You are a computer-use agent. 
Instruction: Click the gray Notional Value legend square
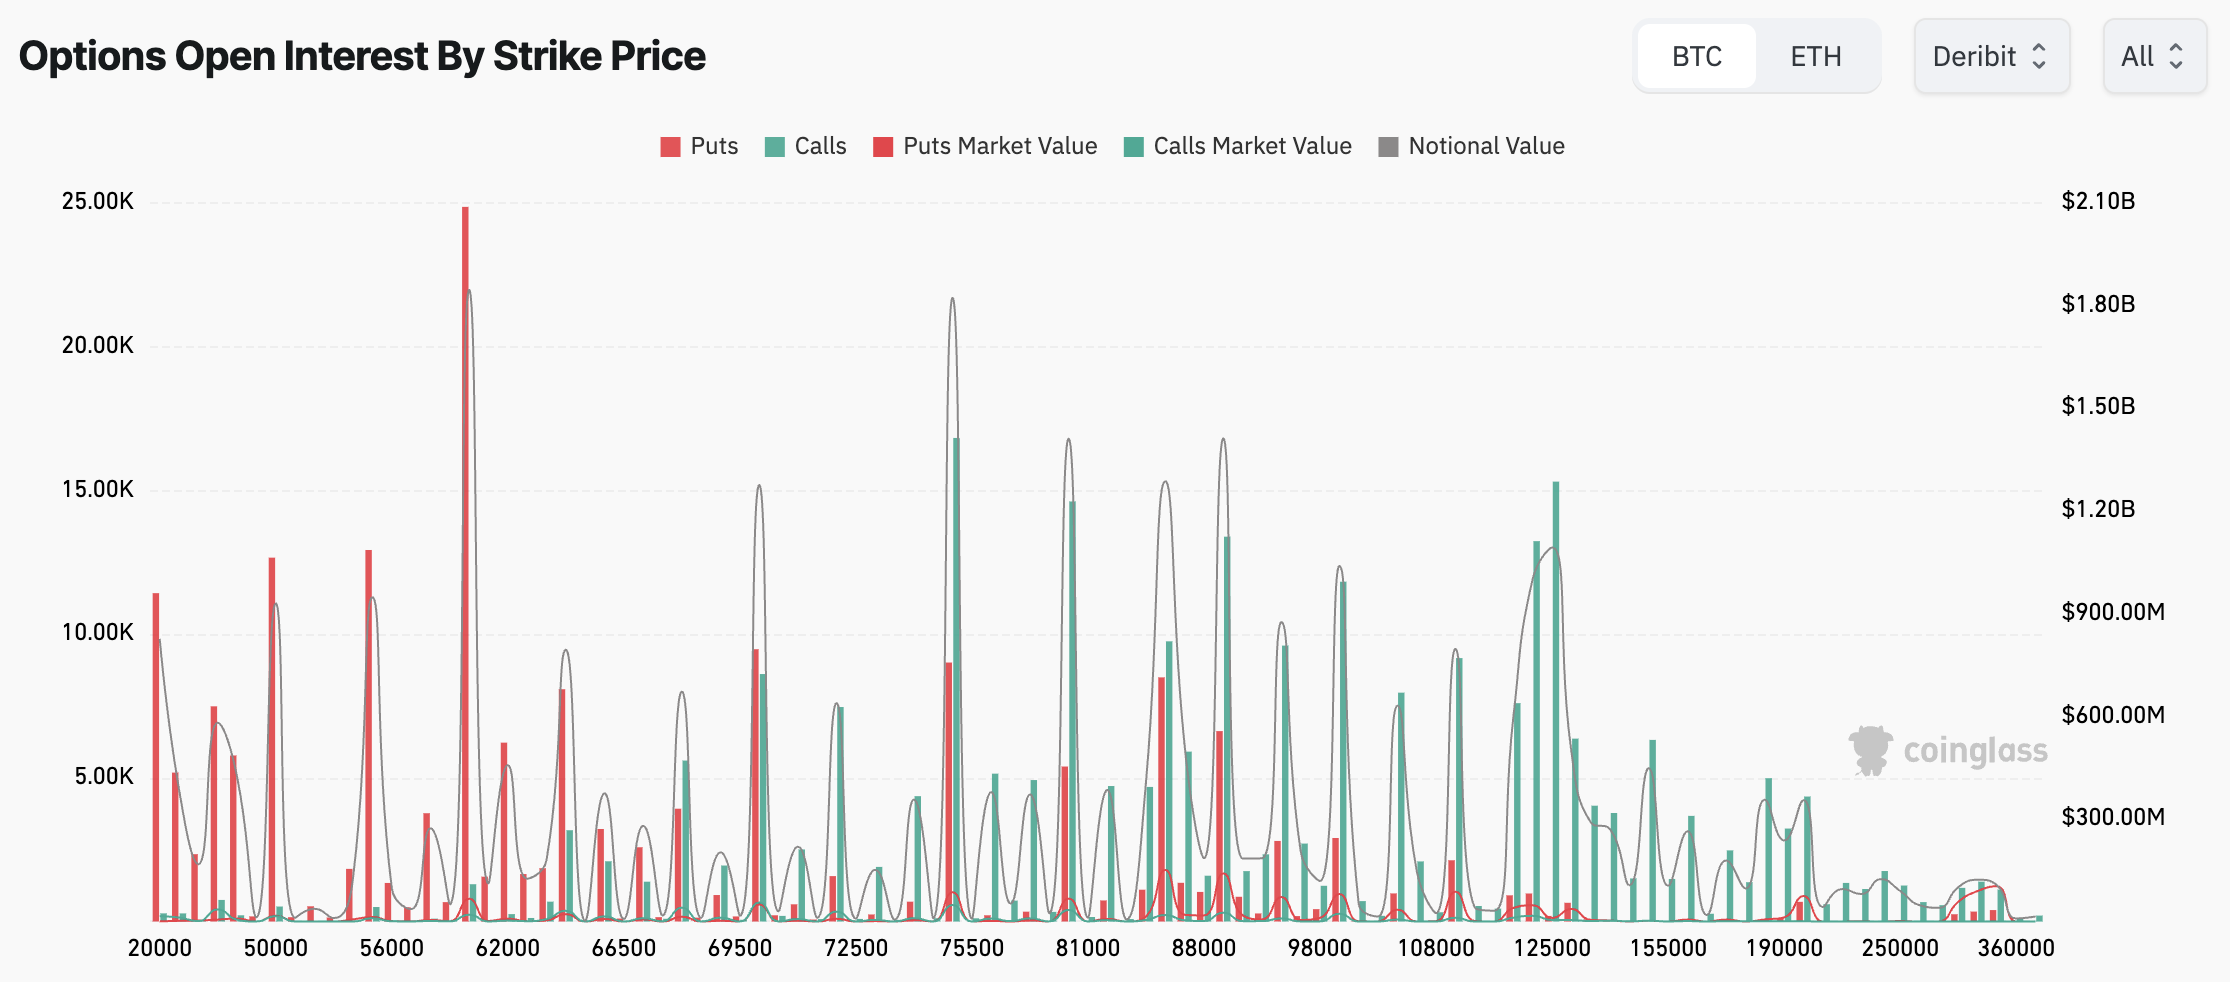(x=1389, y=146)
